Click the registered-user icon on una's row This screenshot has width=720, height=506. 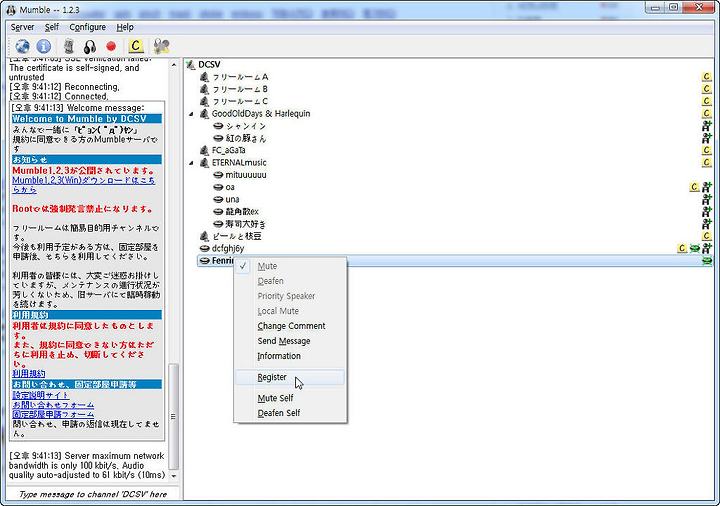click(x=707, y=199)
